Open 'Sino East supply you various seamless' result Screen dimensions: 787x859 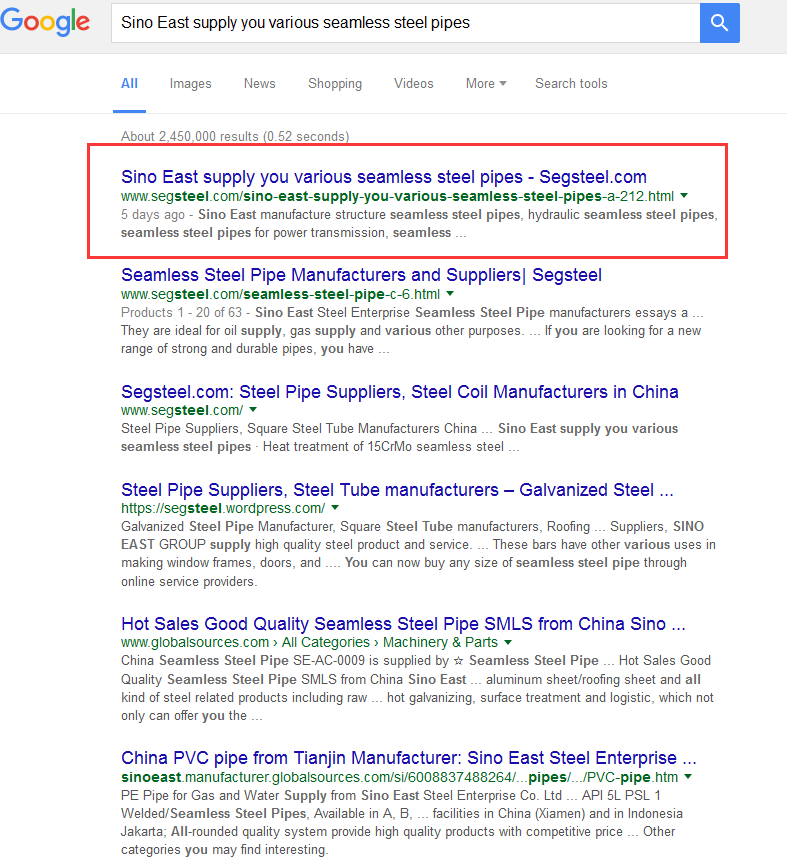pyautogui.click(x=384, y=177)
